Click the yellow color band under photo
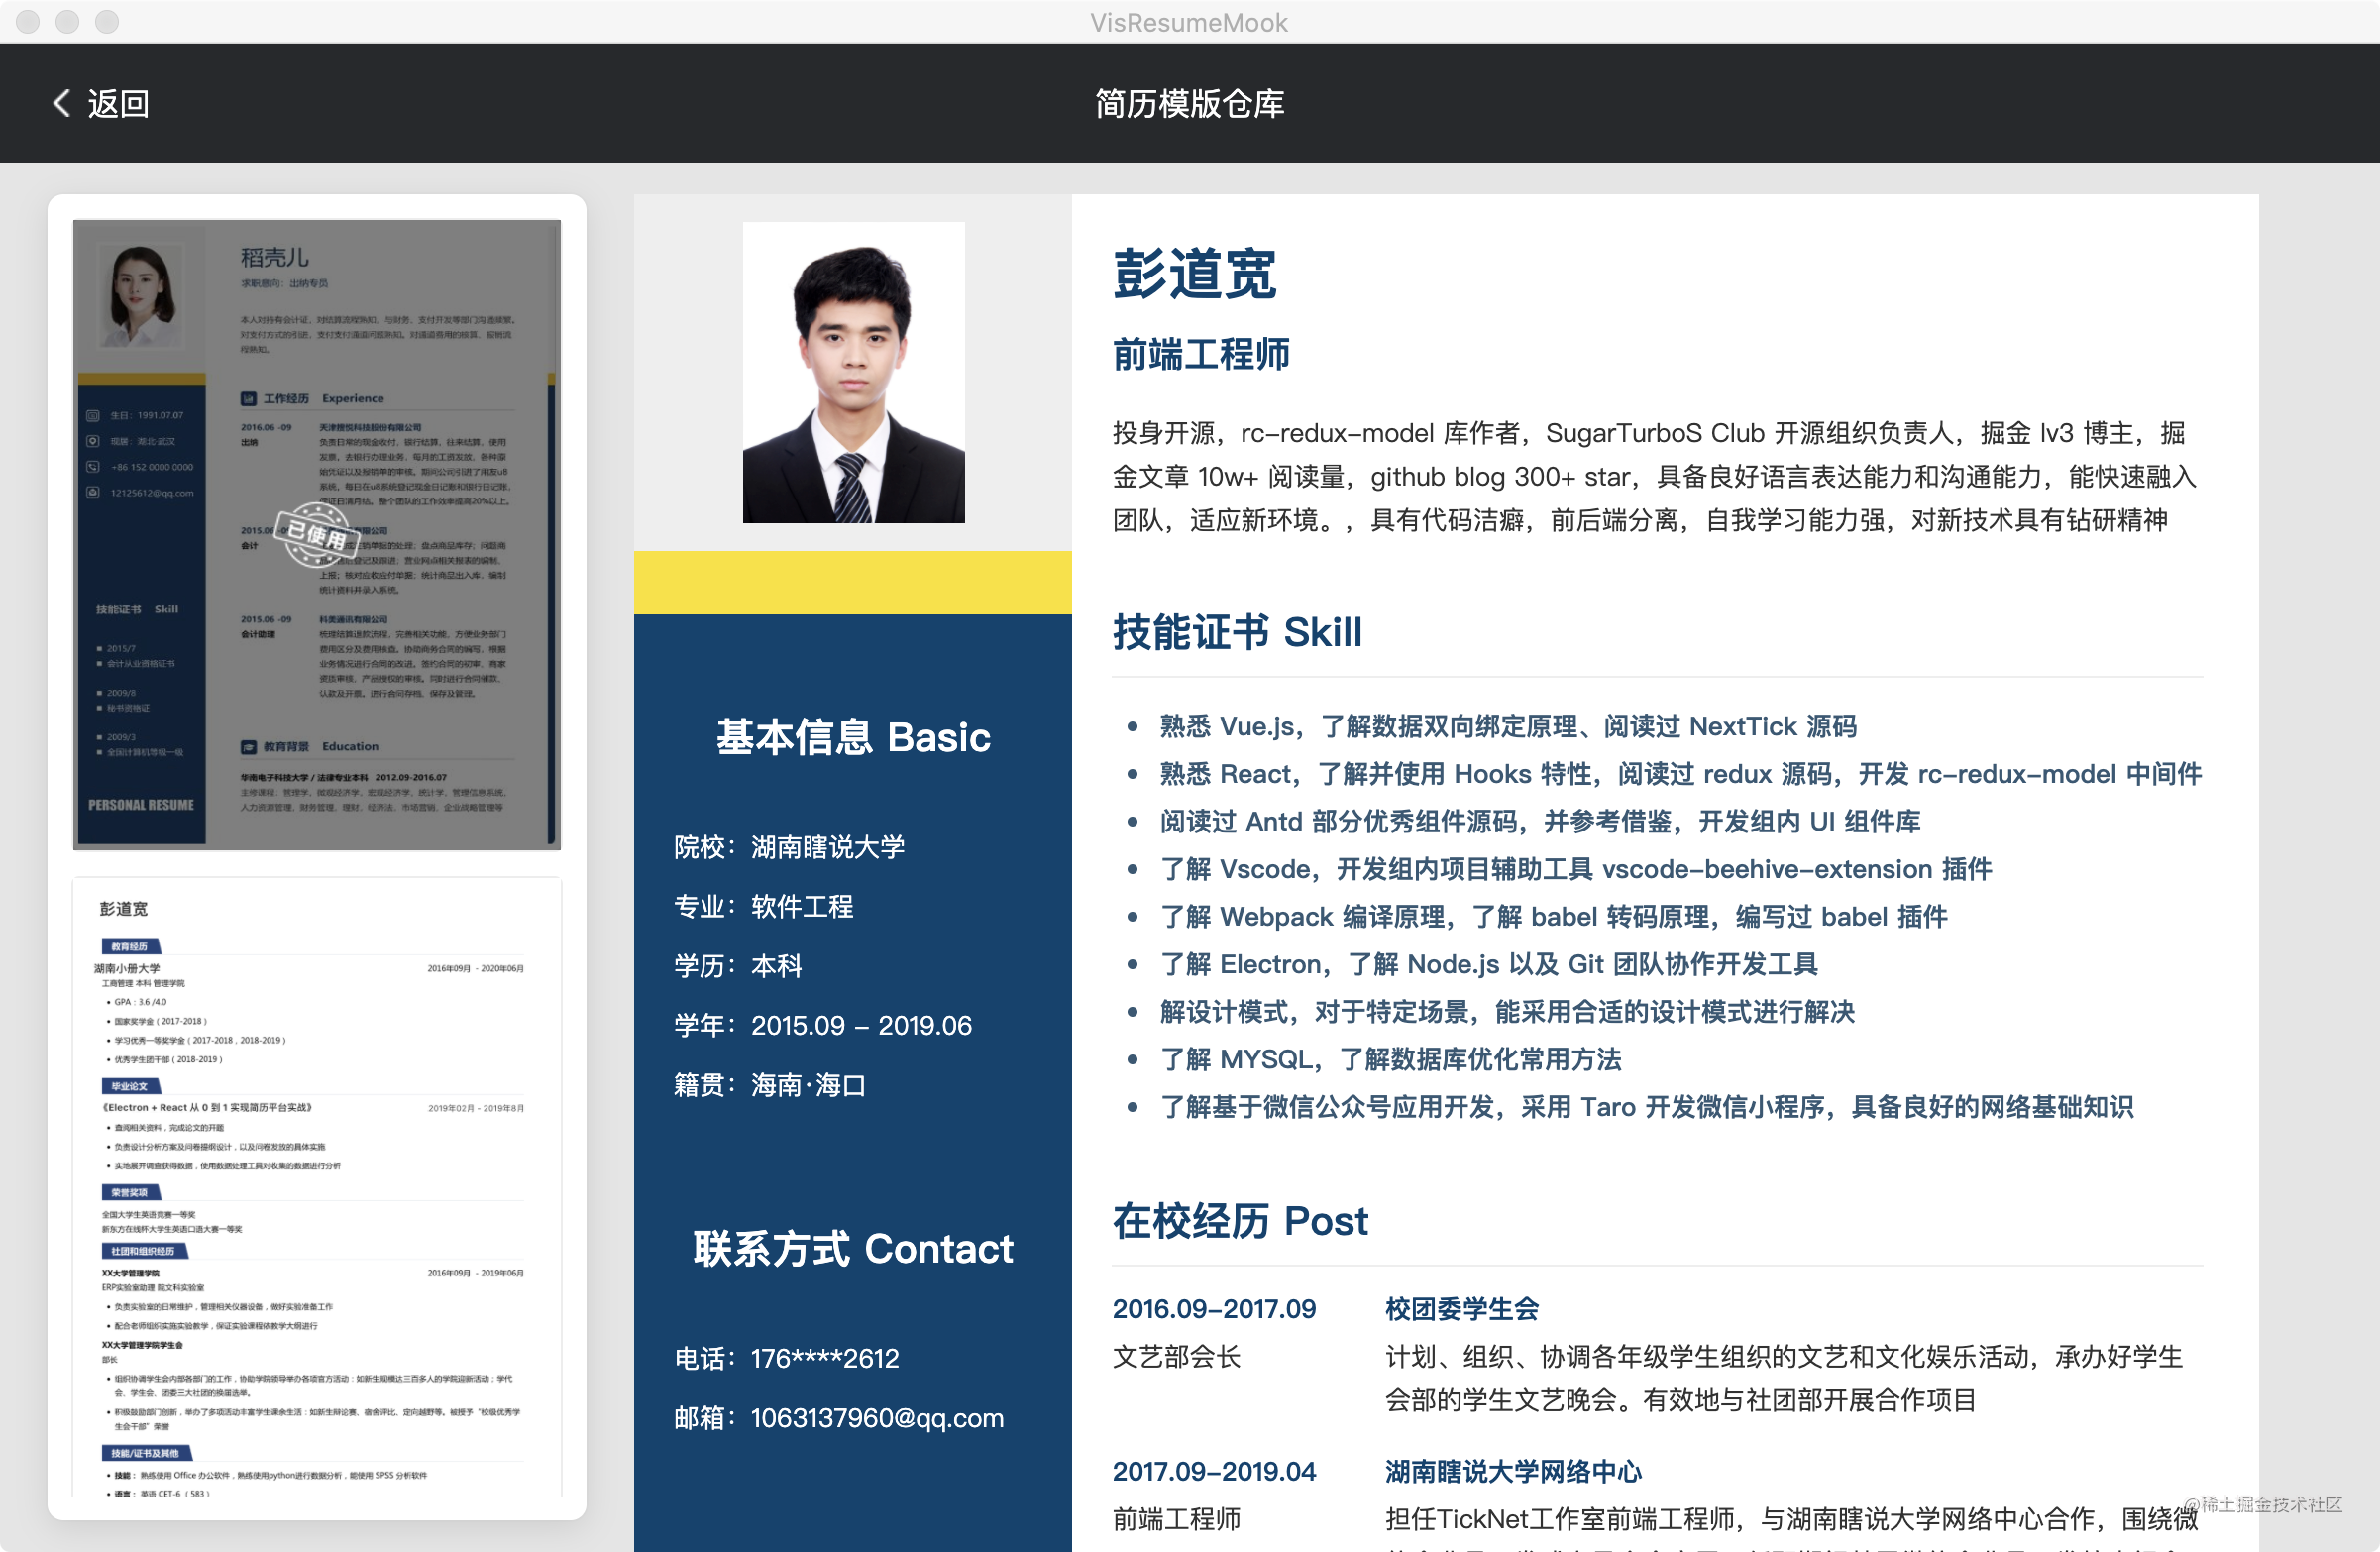2380x1552 pixels. pyautogui.click(x=852, y=583)
